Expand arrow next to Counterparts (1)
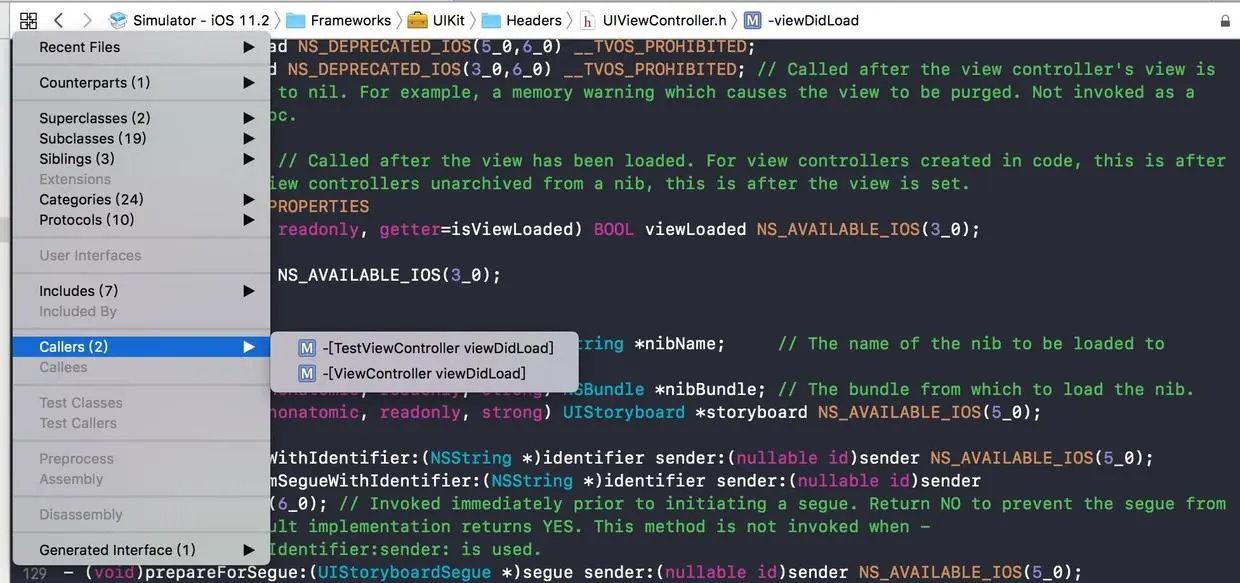 click(249, 83)
